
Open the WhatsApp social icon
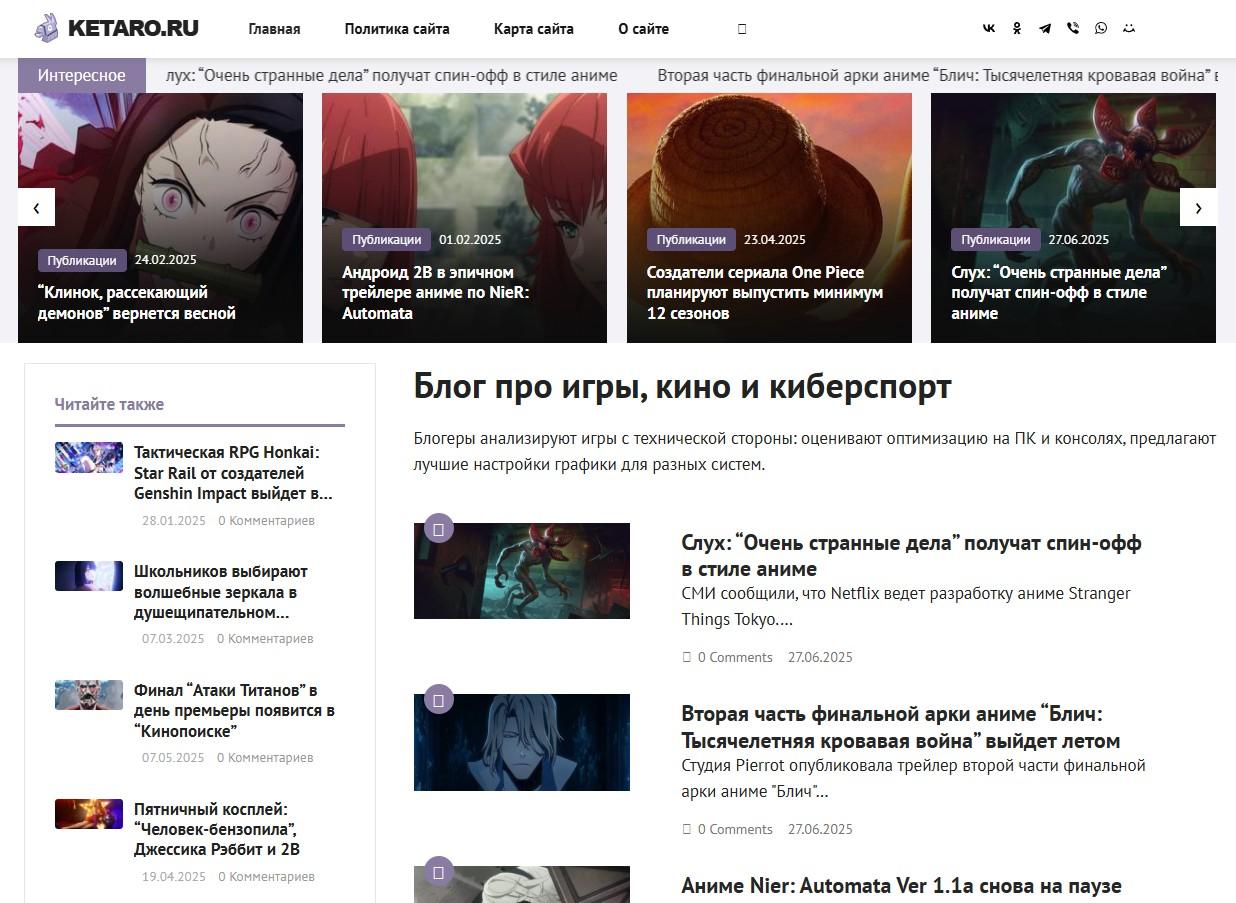[1101, 28]
